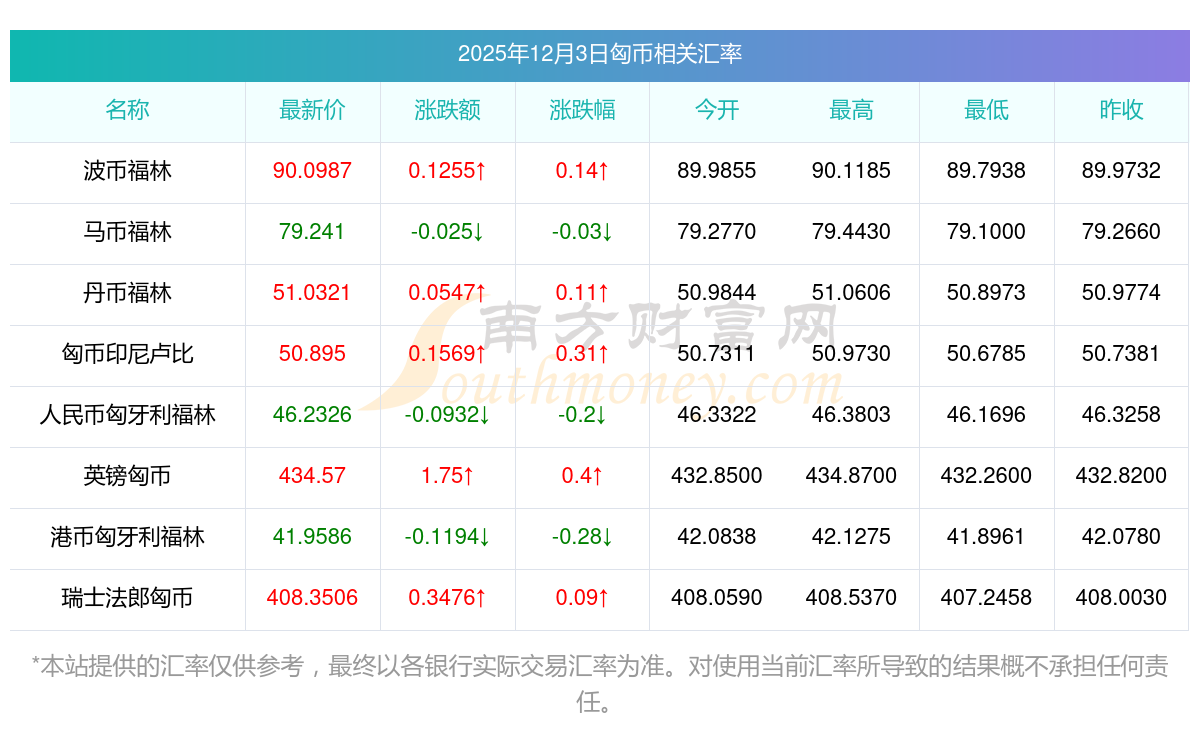This screenshot has width=1200, height=733.
Task: Click change amount 1.75↑
Action: click(448, 476)
